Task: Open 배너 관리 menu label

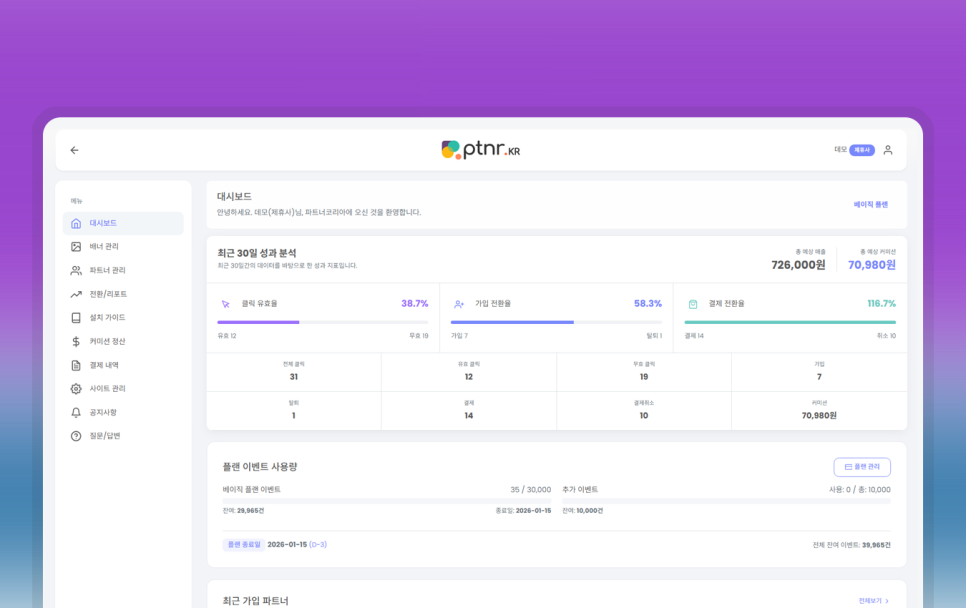Action: tap(104, 246)
